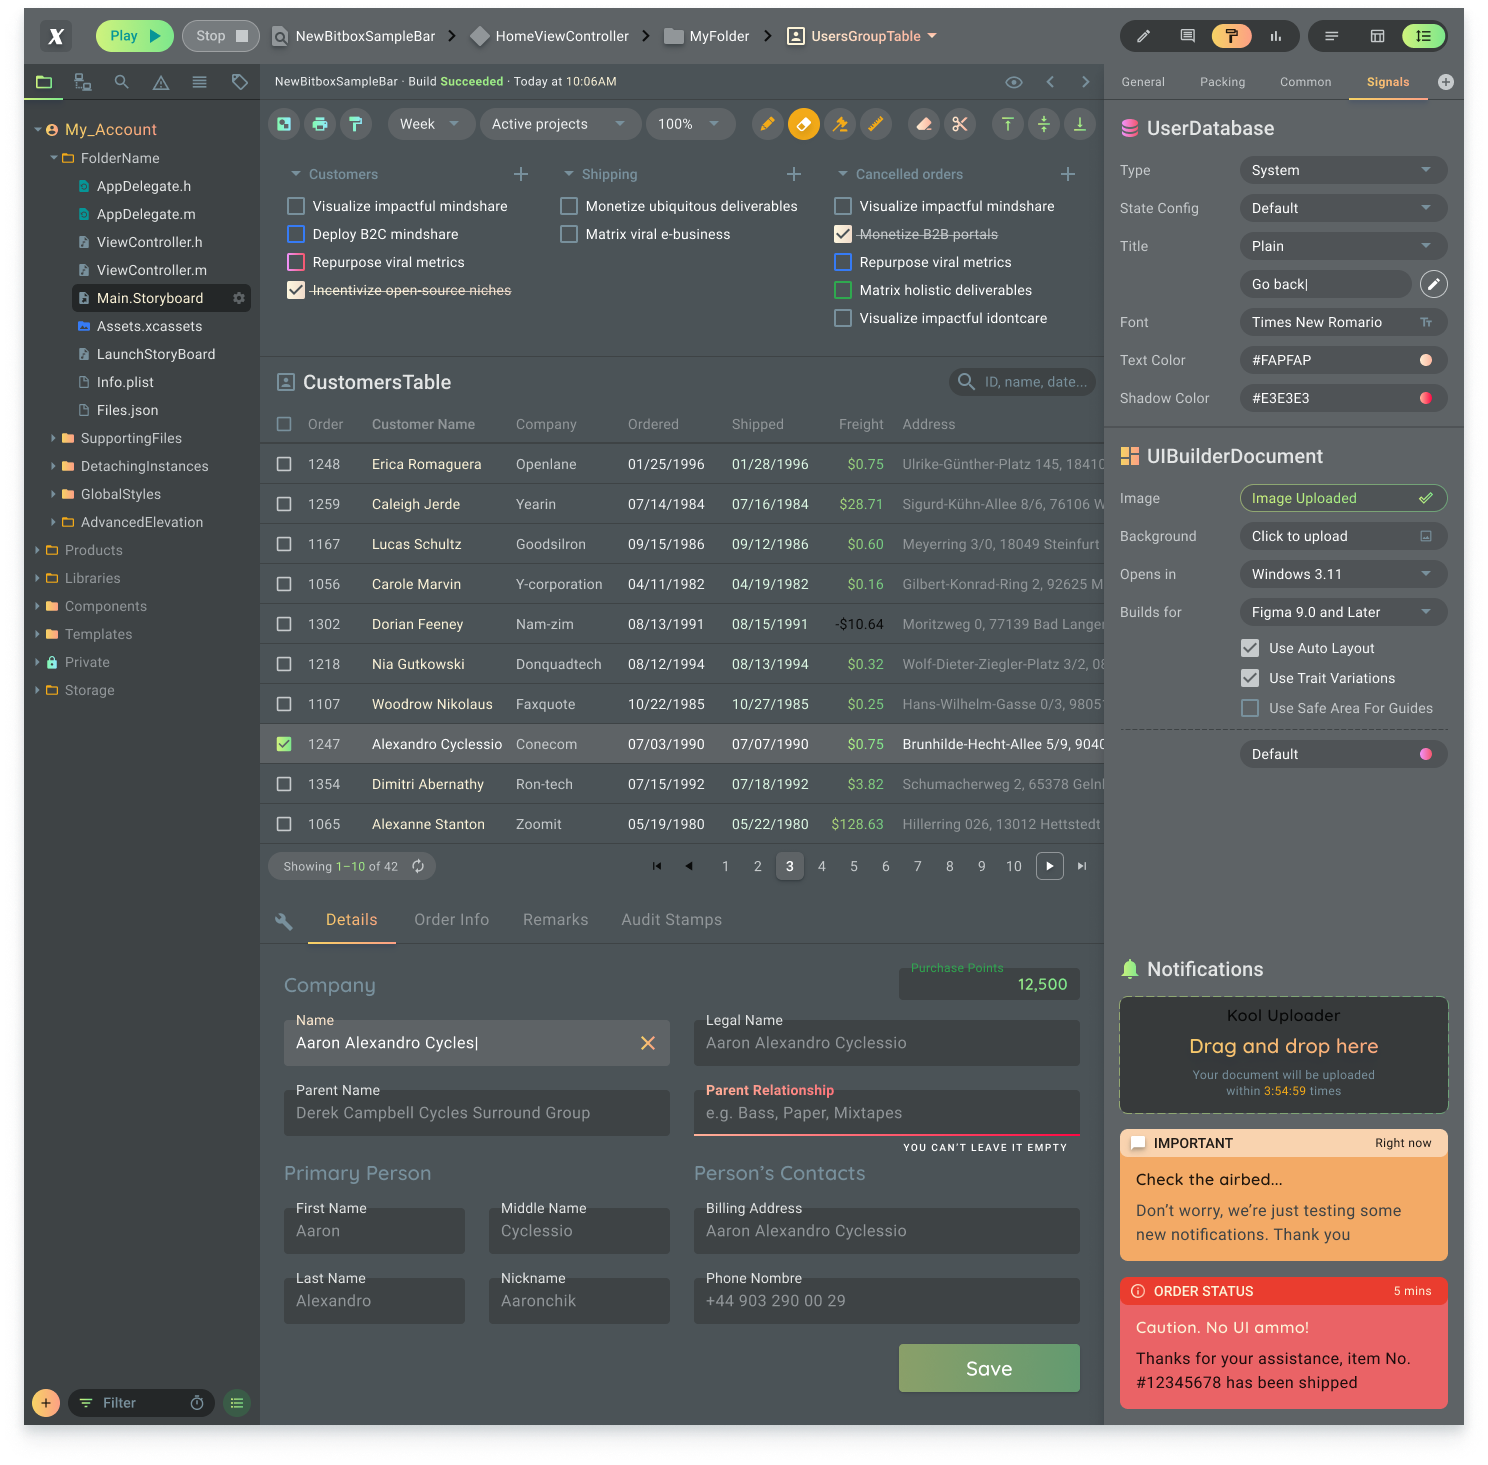The height and width of the screenshot is (1465, 1488).
Task: Switch to the Common tab
Action: [1305, 82]
